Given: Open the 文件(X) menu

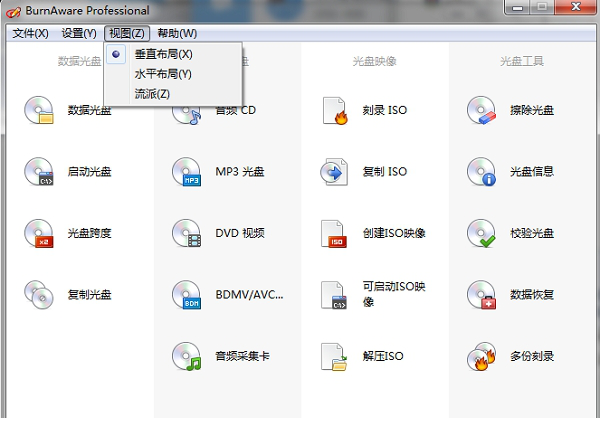Looking at the screenshot, I should 30,33.
